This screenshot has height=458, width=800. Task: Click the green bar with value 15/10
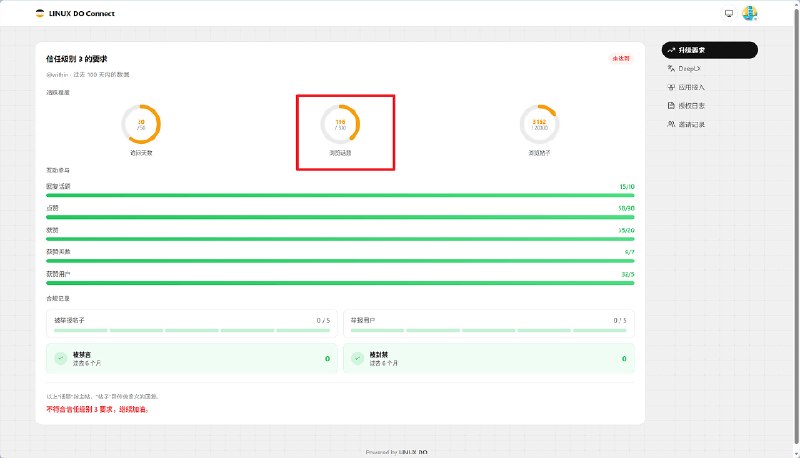[340, 195]
